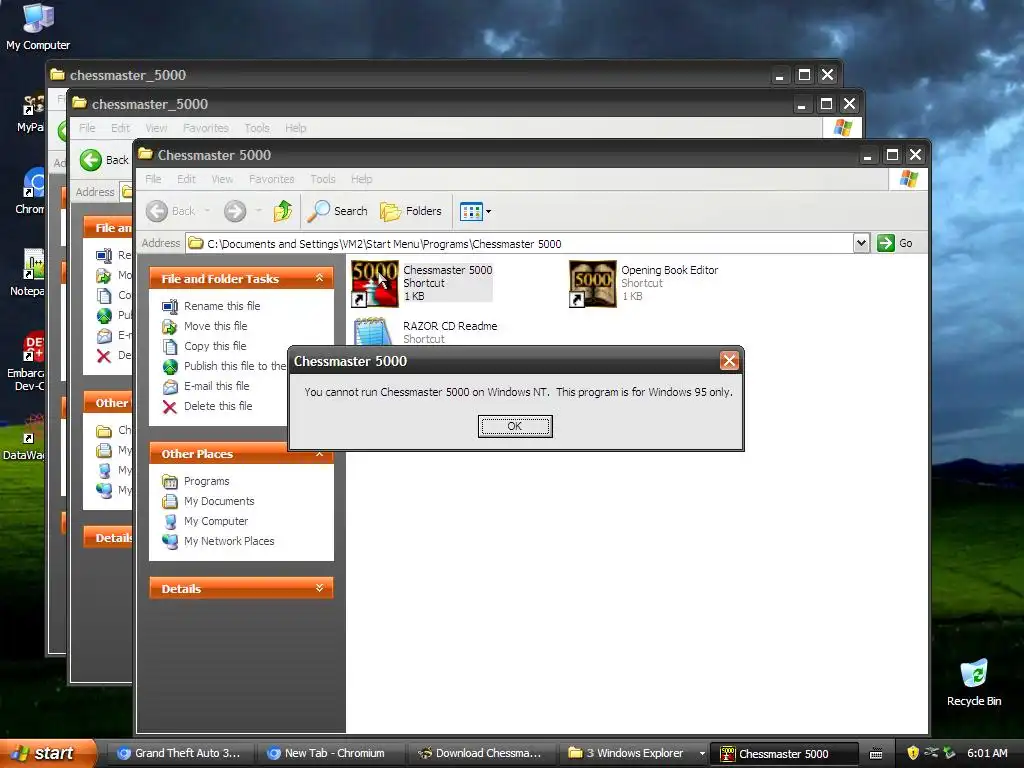1024x768 pixels.
Task: Select the RAZOR CD Readme shortcut icon
Action: [x=372, y=331]
